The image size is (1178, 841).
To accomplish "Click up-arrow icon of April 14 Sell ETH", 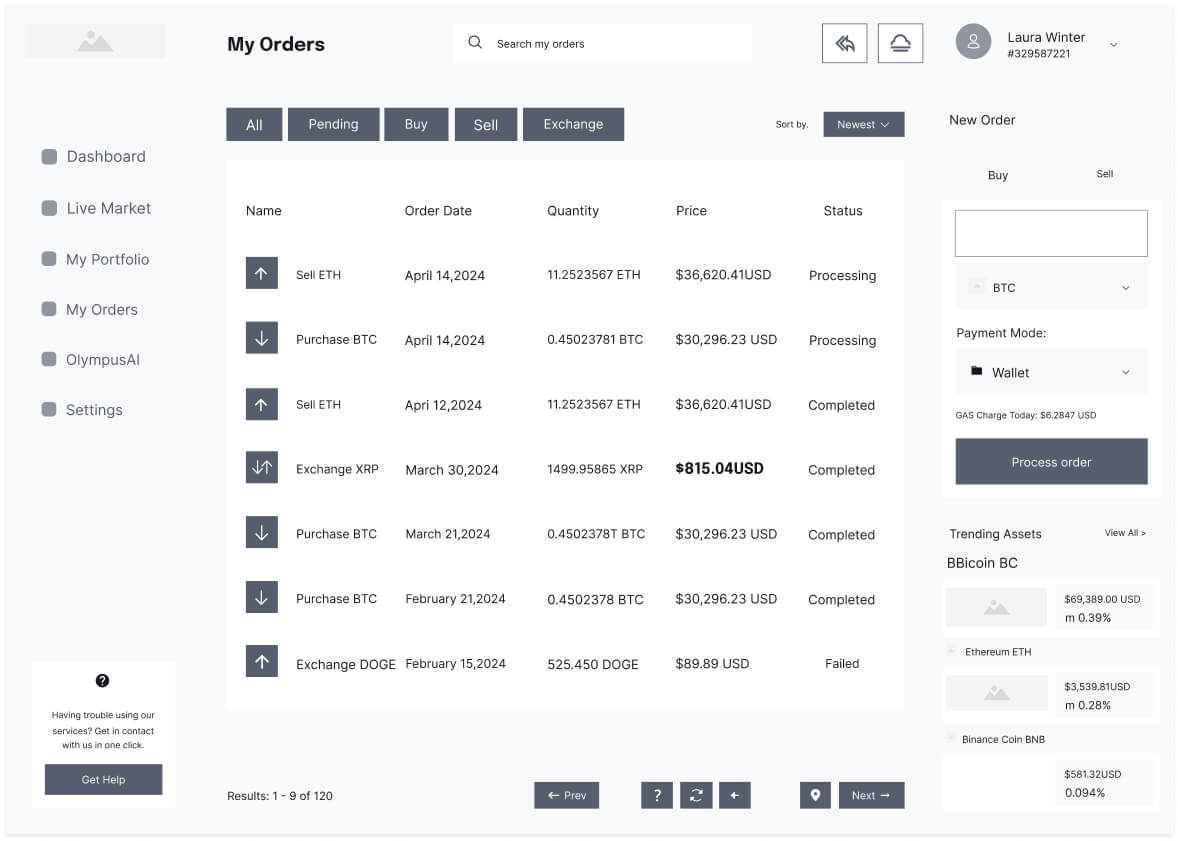I will pos(261,273).
